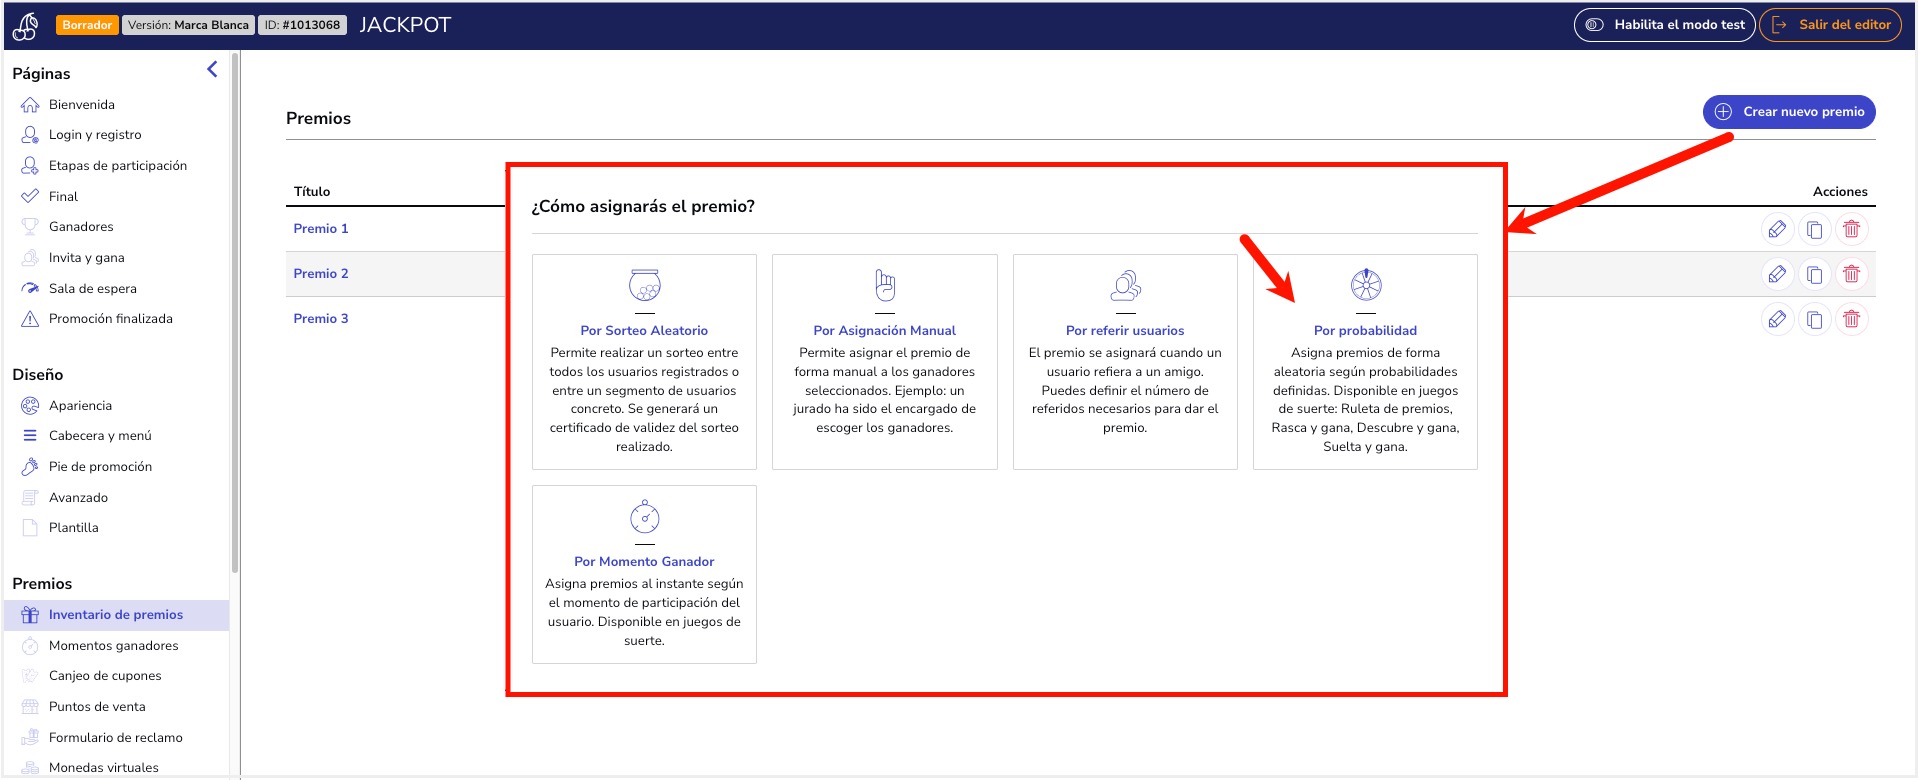The width and height of the screenshot is (1918, 780).
Task: Open Momentos ganadores in the sidebar
Action: [x=114, y=646]
